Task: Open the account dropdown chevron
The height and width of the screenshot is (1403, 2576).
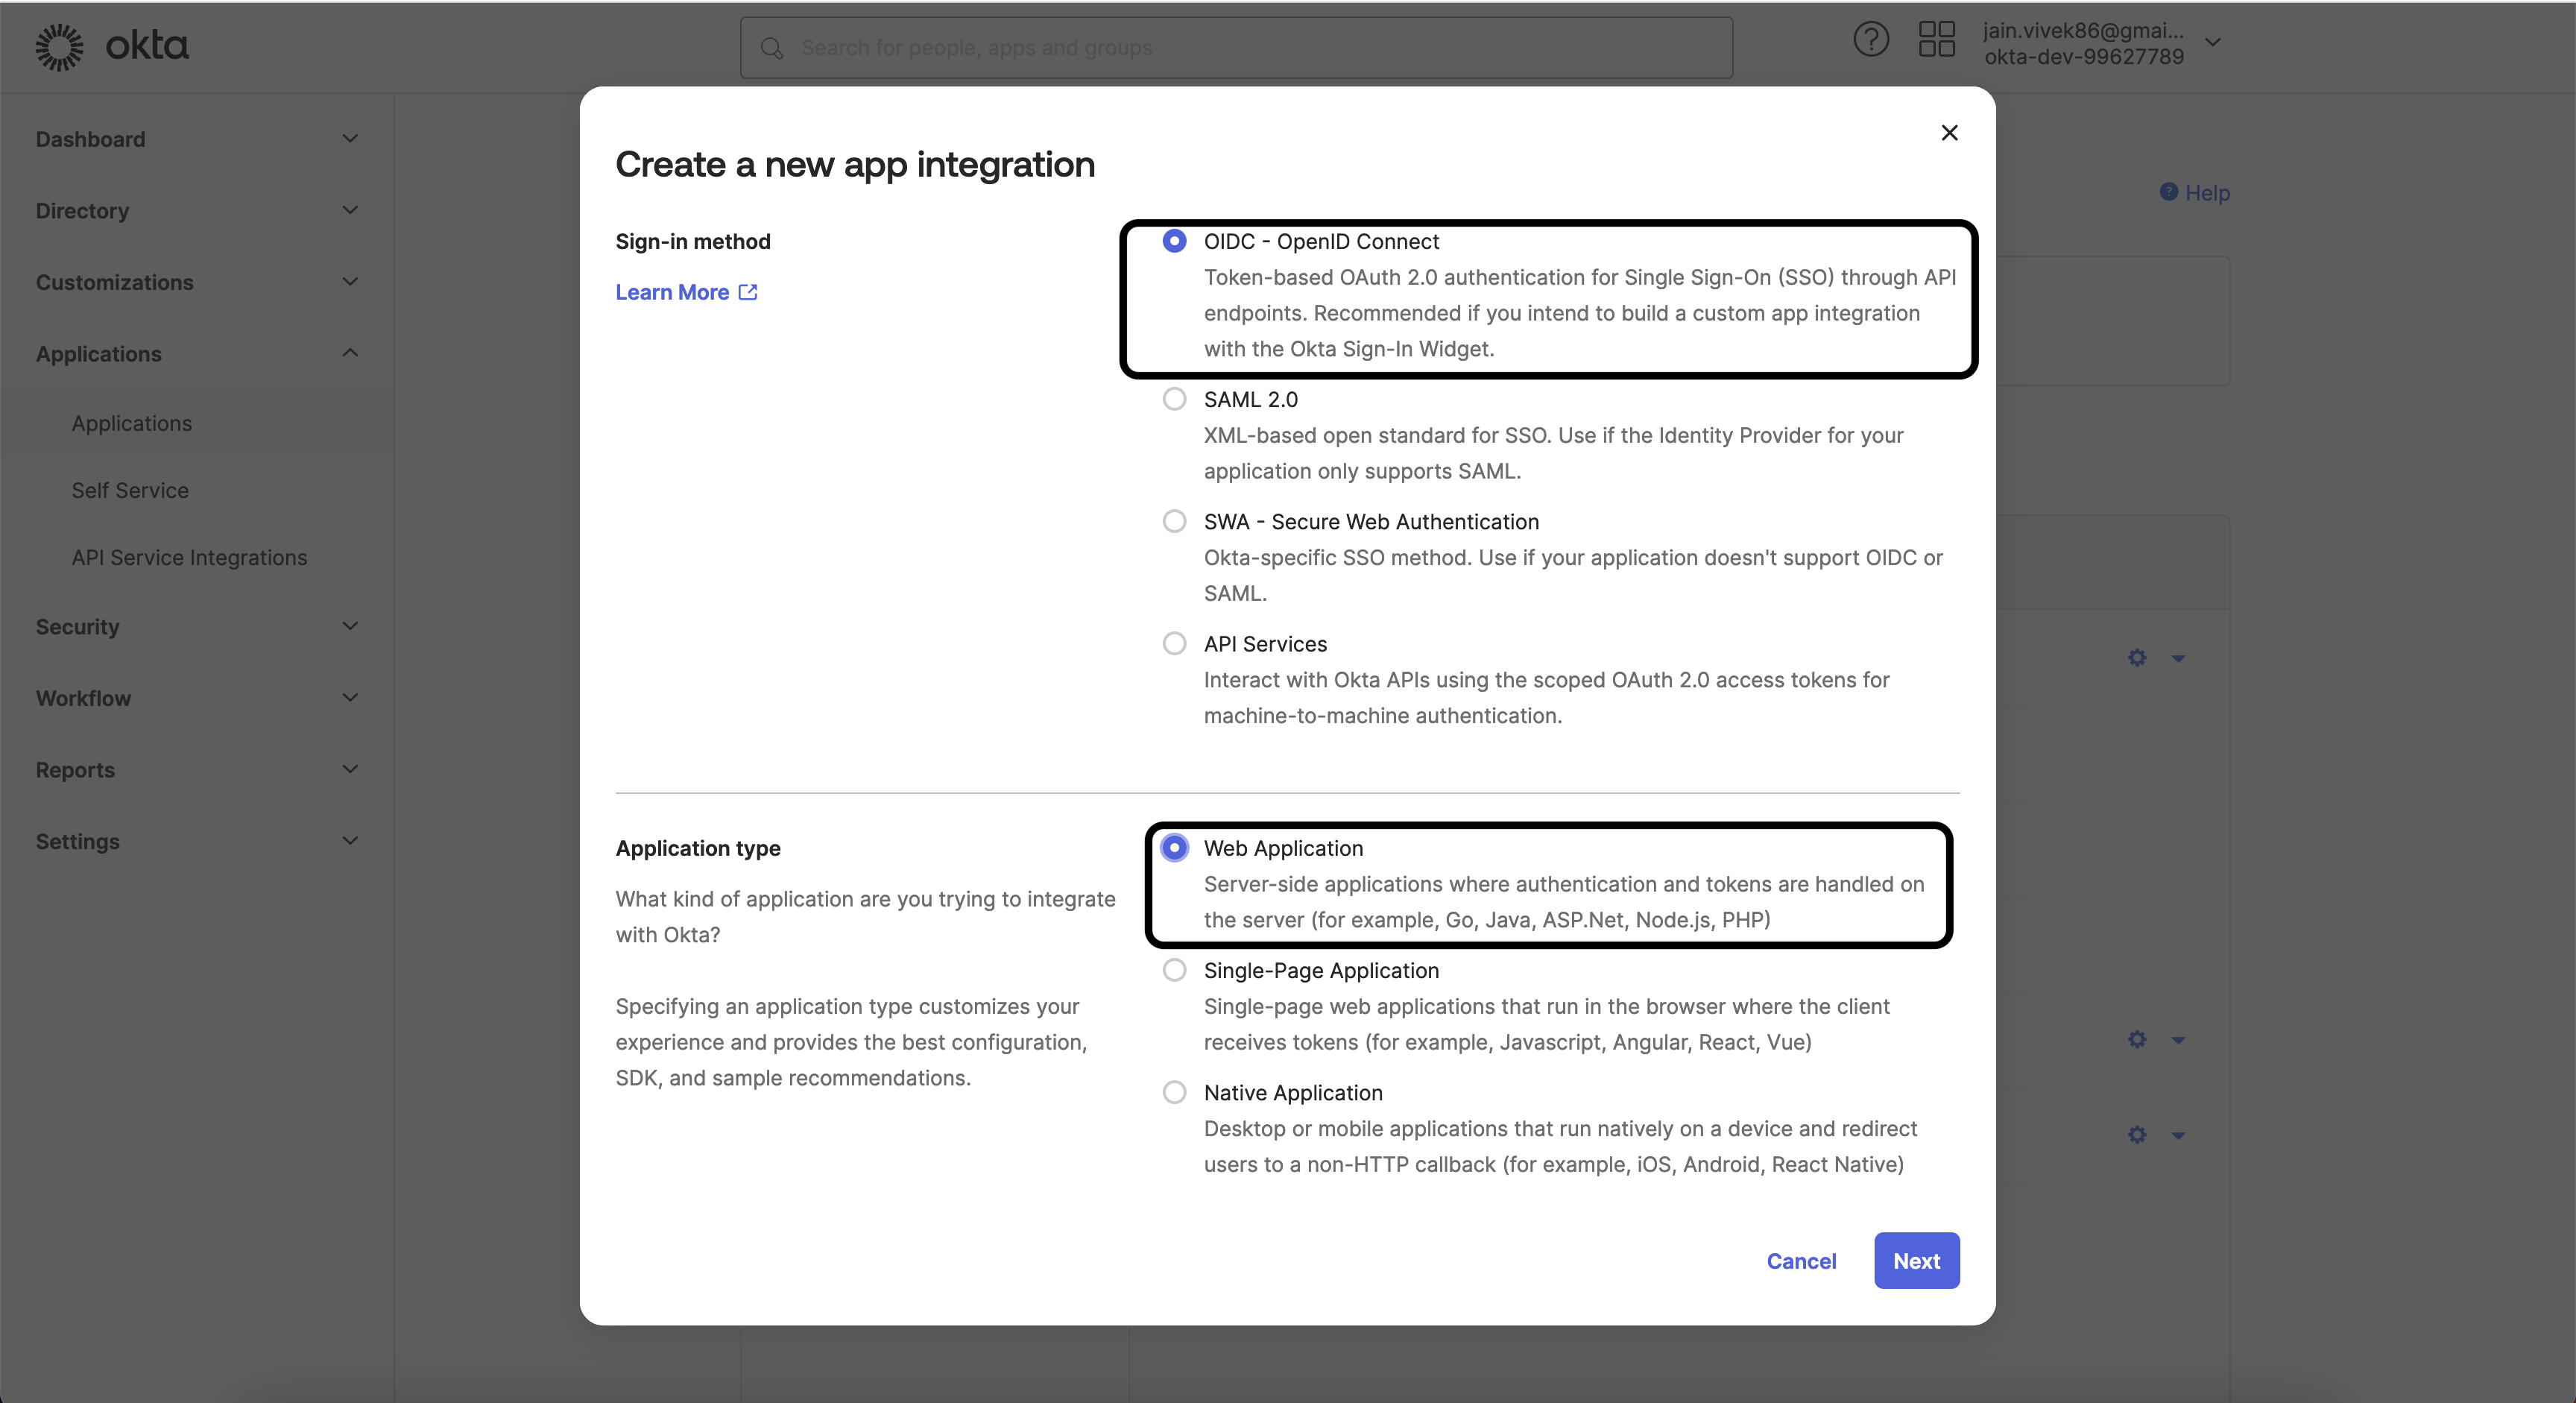Action: pos(2213,42)
